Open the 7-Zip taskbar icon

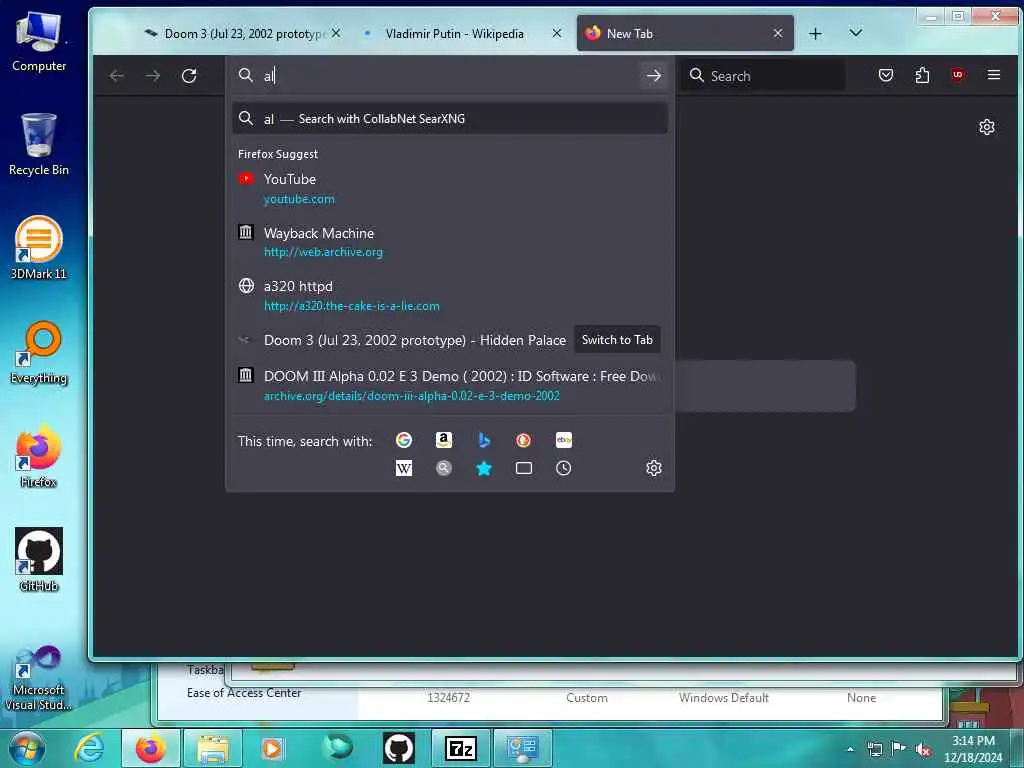460,748
